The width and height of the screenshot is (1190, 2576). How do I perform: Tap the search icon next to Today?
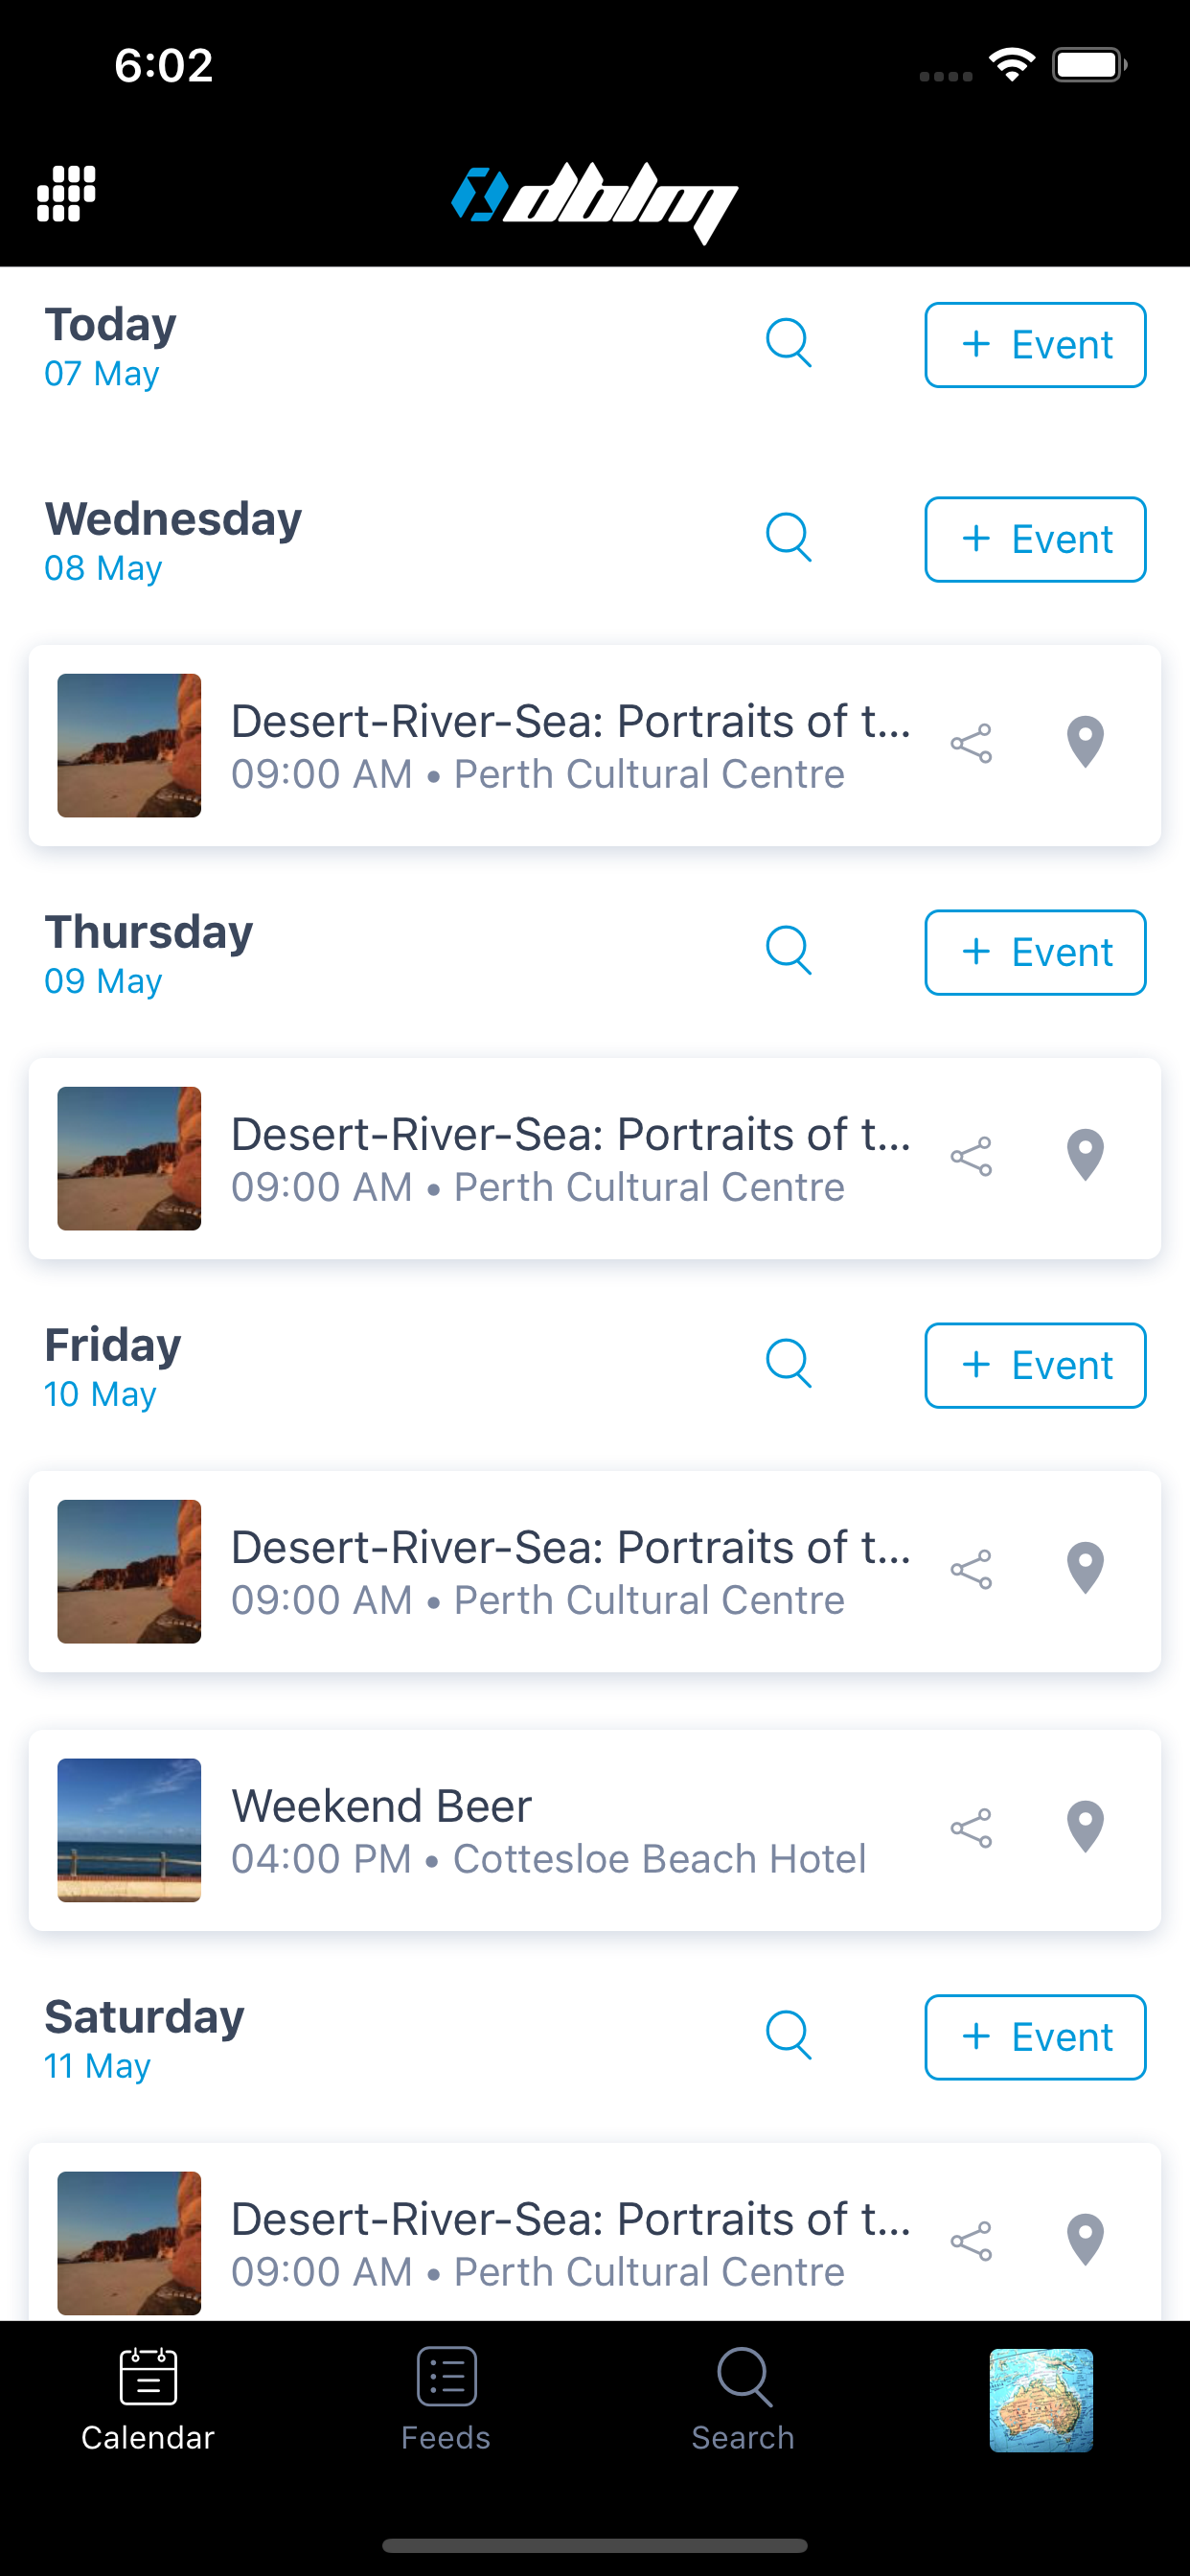click(x=788, y=343)
